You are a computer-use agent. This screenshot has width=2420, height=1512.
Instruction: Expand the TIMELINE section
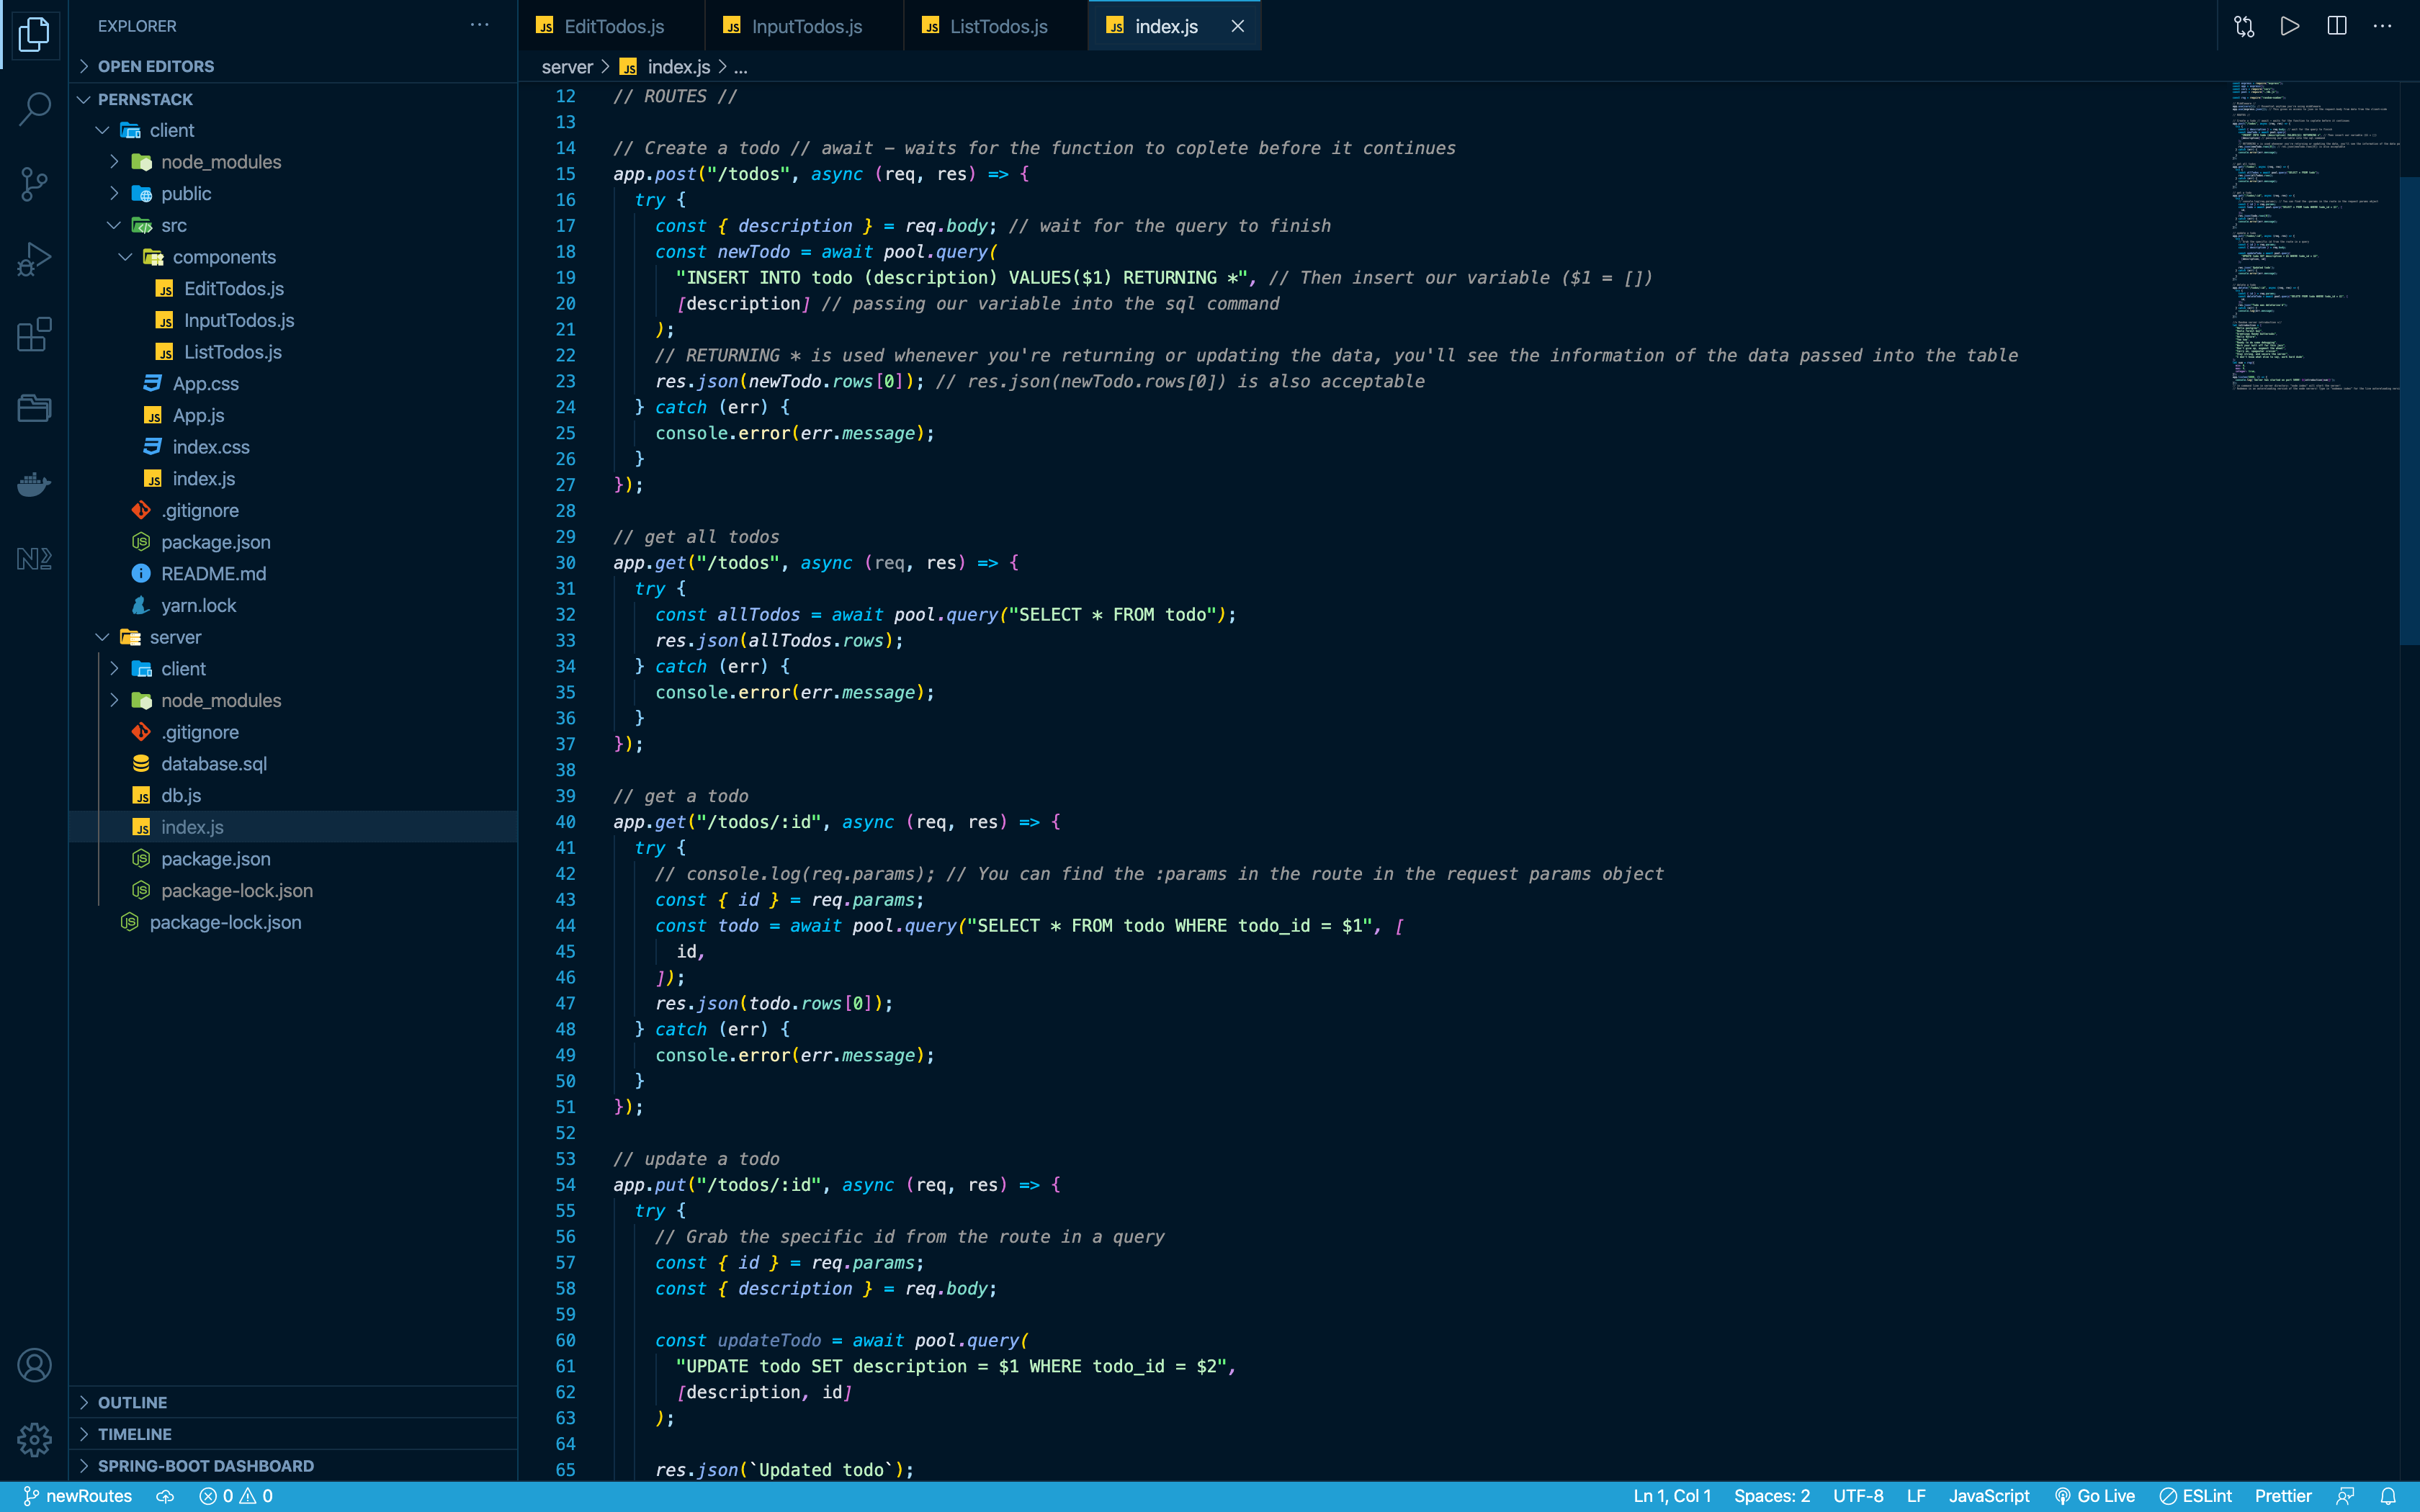coord(293,1434)
